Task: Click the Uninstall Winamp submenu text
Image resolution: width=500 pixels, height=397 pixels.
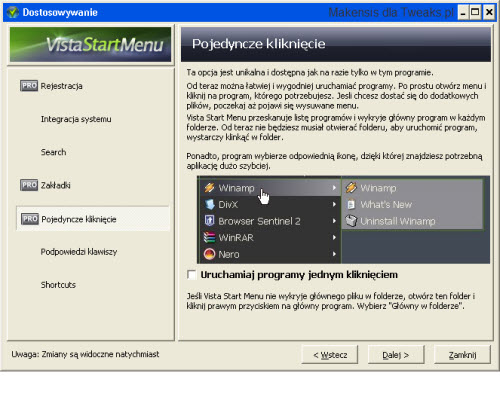Action: click(398, 221)
